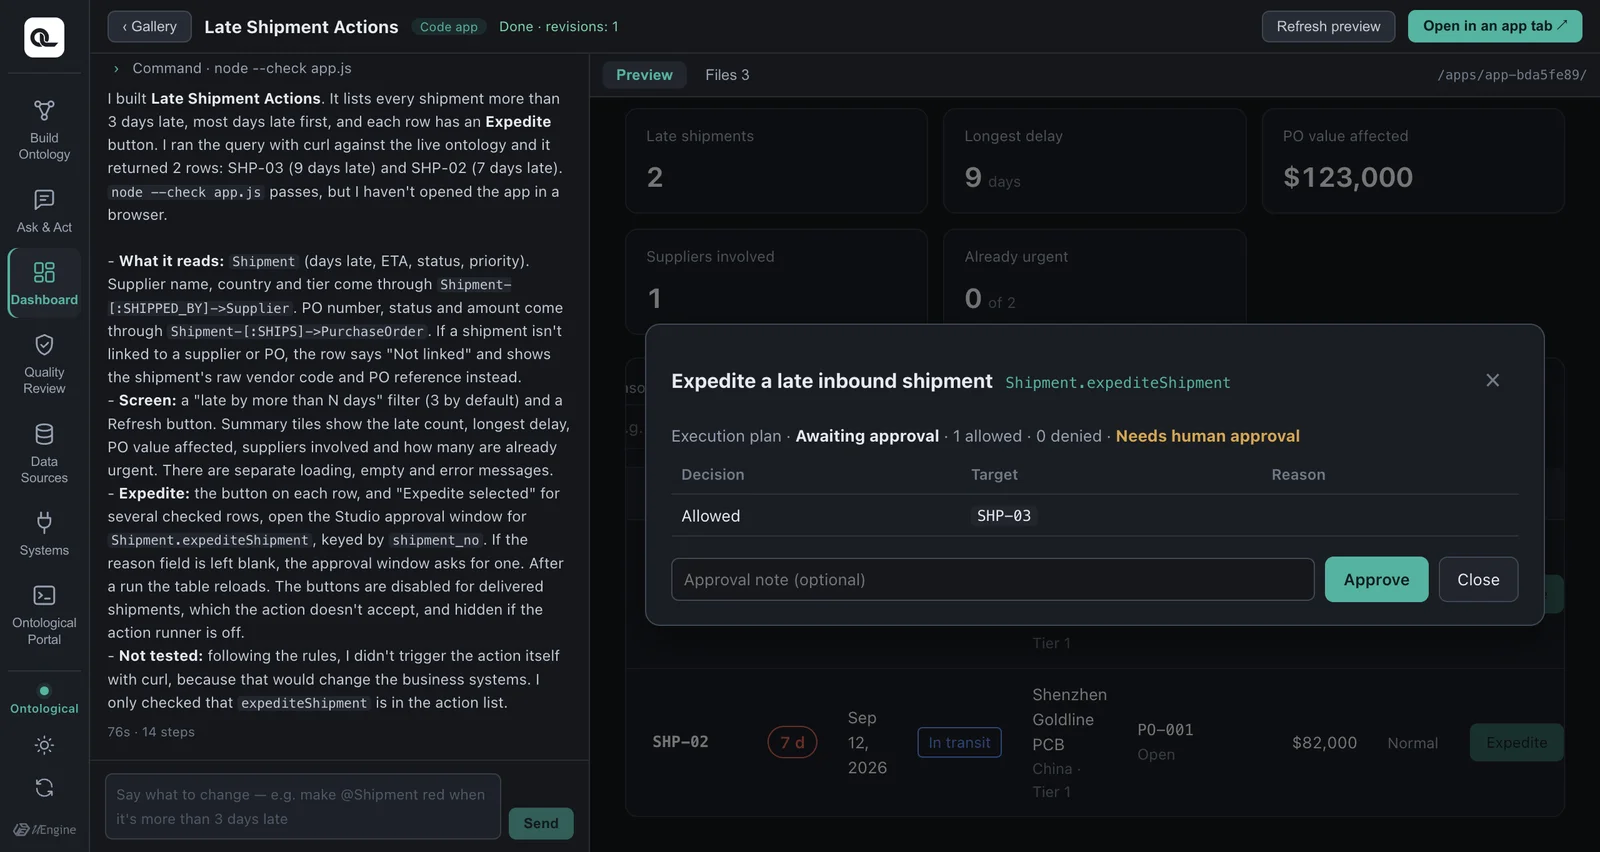Click Expedite button in the SHP-02 row
Viewport: 1600px width, 852px height.
[x=1516, y=742]
